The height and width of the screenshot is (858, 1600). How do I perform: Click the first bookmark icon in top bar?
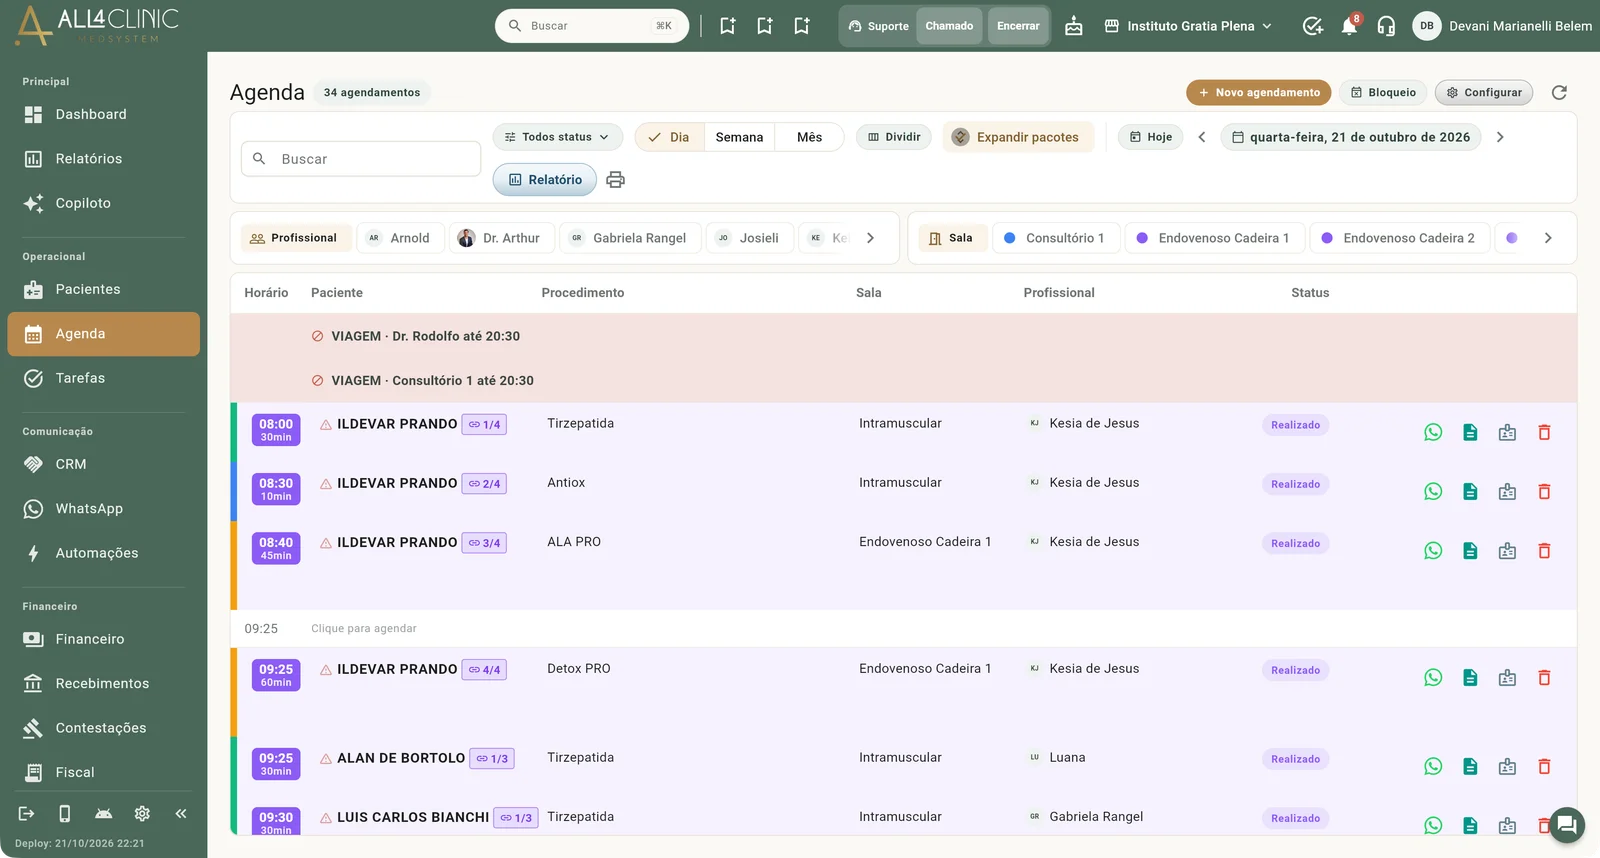728,26
